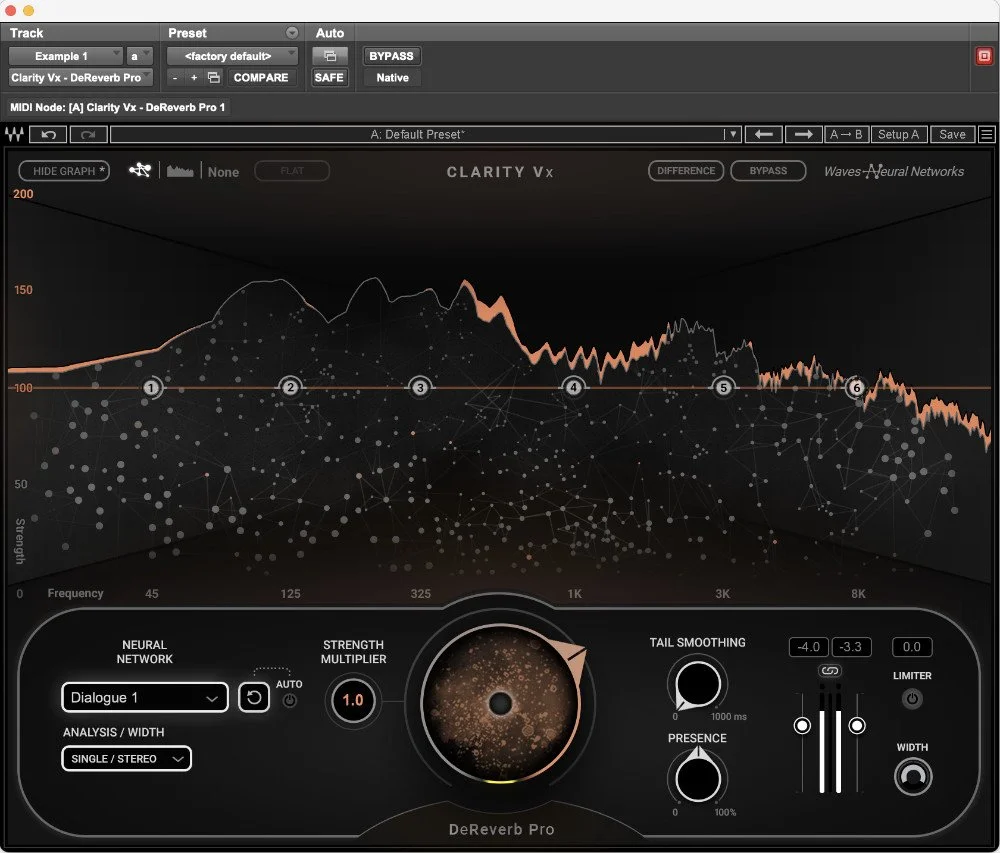Click the WIDTH knob
Screen dimensions: 1000x853
pos(913,776)
